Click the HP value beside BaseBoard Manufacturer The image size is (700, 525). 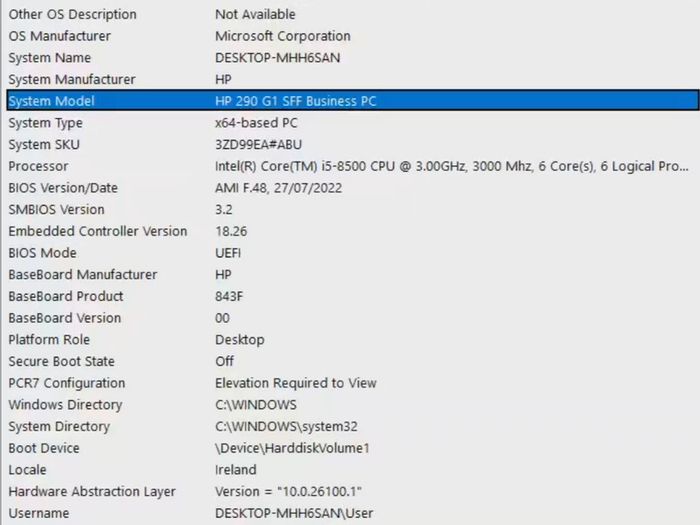pyautogui.click(x=223, y=275)
